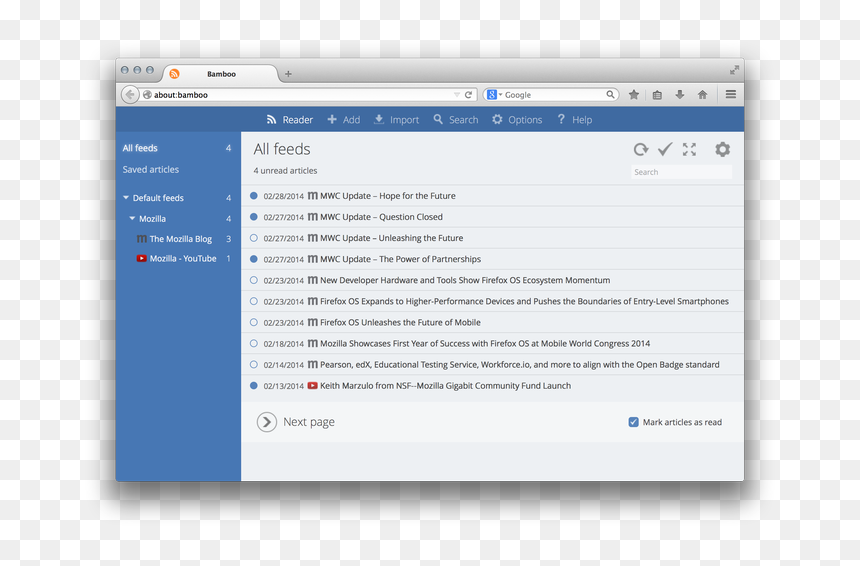Open Saved articles in the sidebar
This screenshot has height=566, width=860.
pyautogui.click(x=151, y=169)
